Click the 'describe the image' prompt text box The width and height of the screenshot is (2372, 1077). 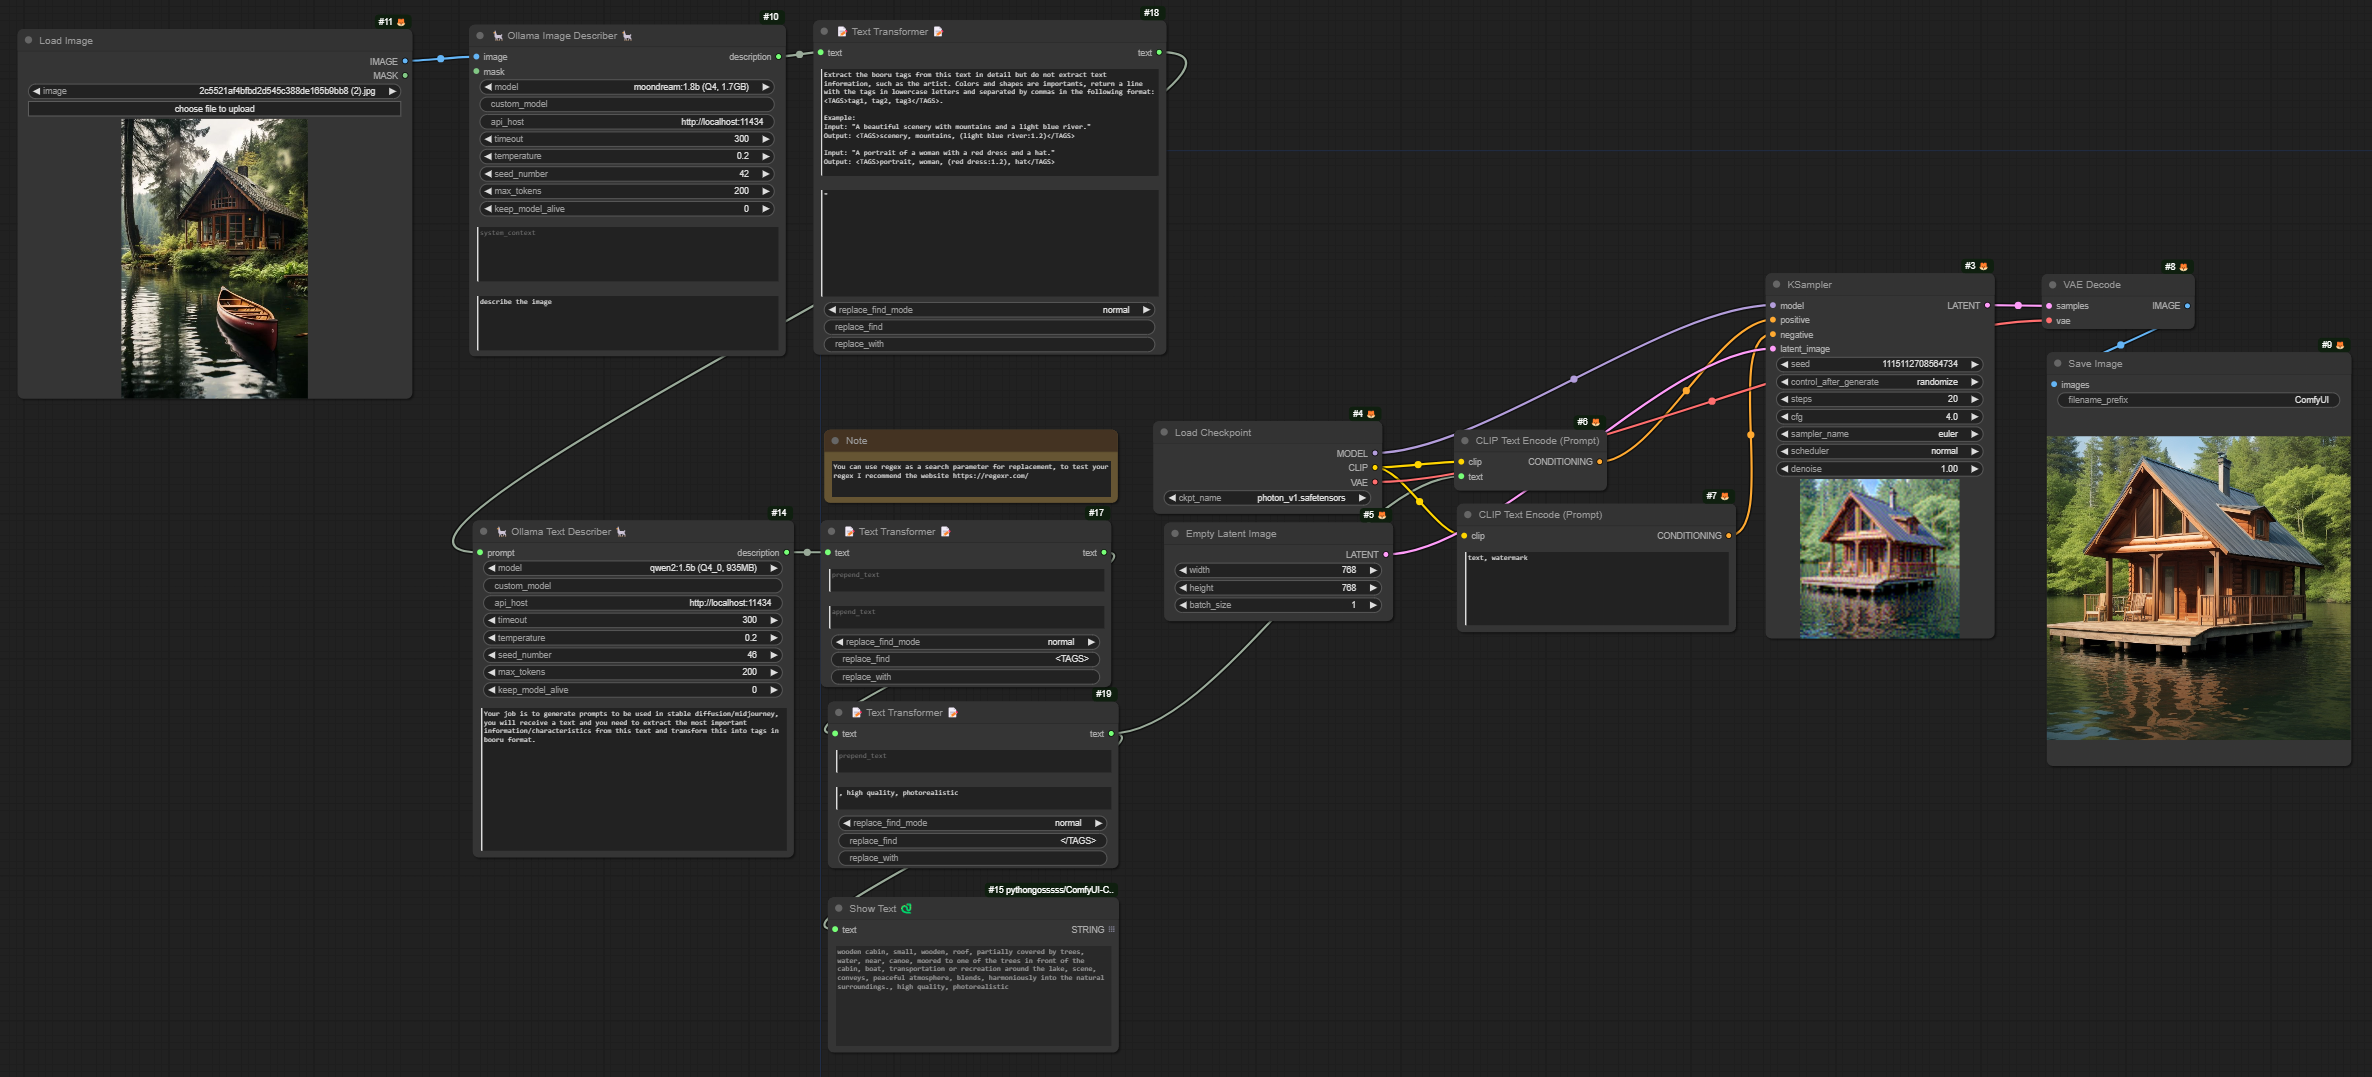click(627, 322)
